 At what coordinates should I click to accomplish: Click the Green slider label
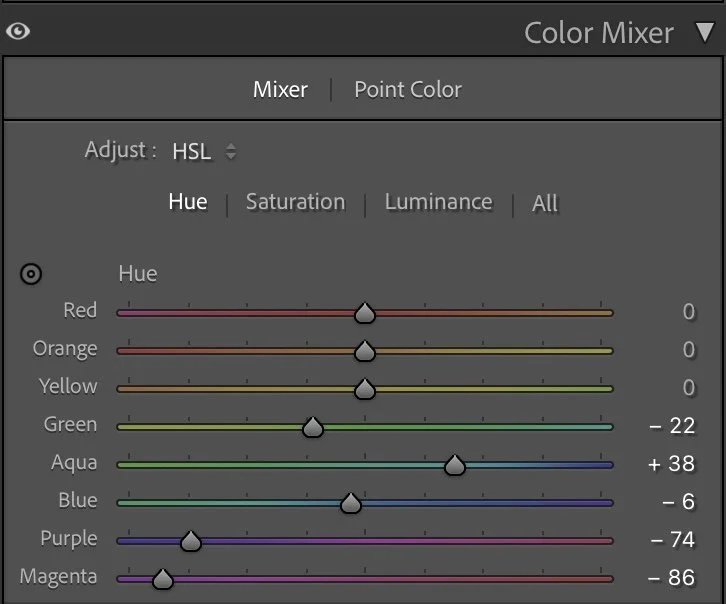click(70, 424)
